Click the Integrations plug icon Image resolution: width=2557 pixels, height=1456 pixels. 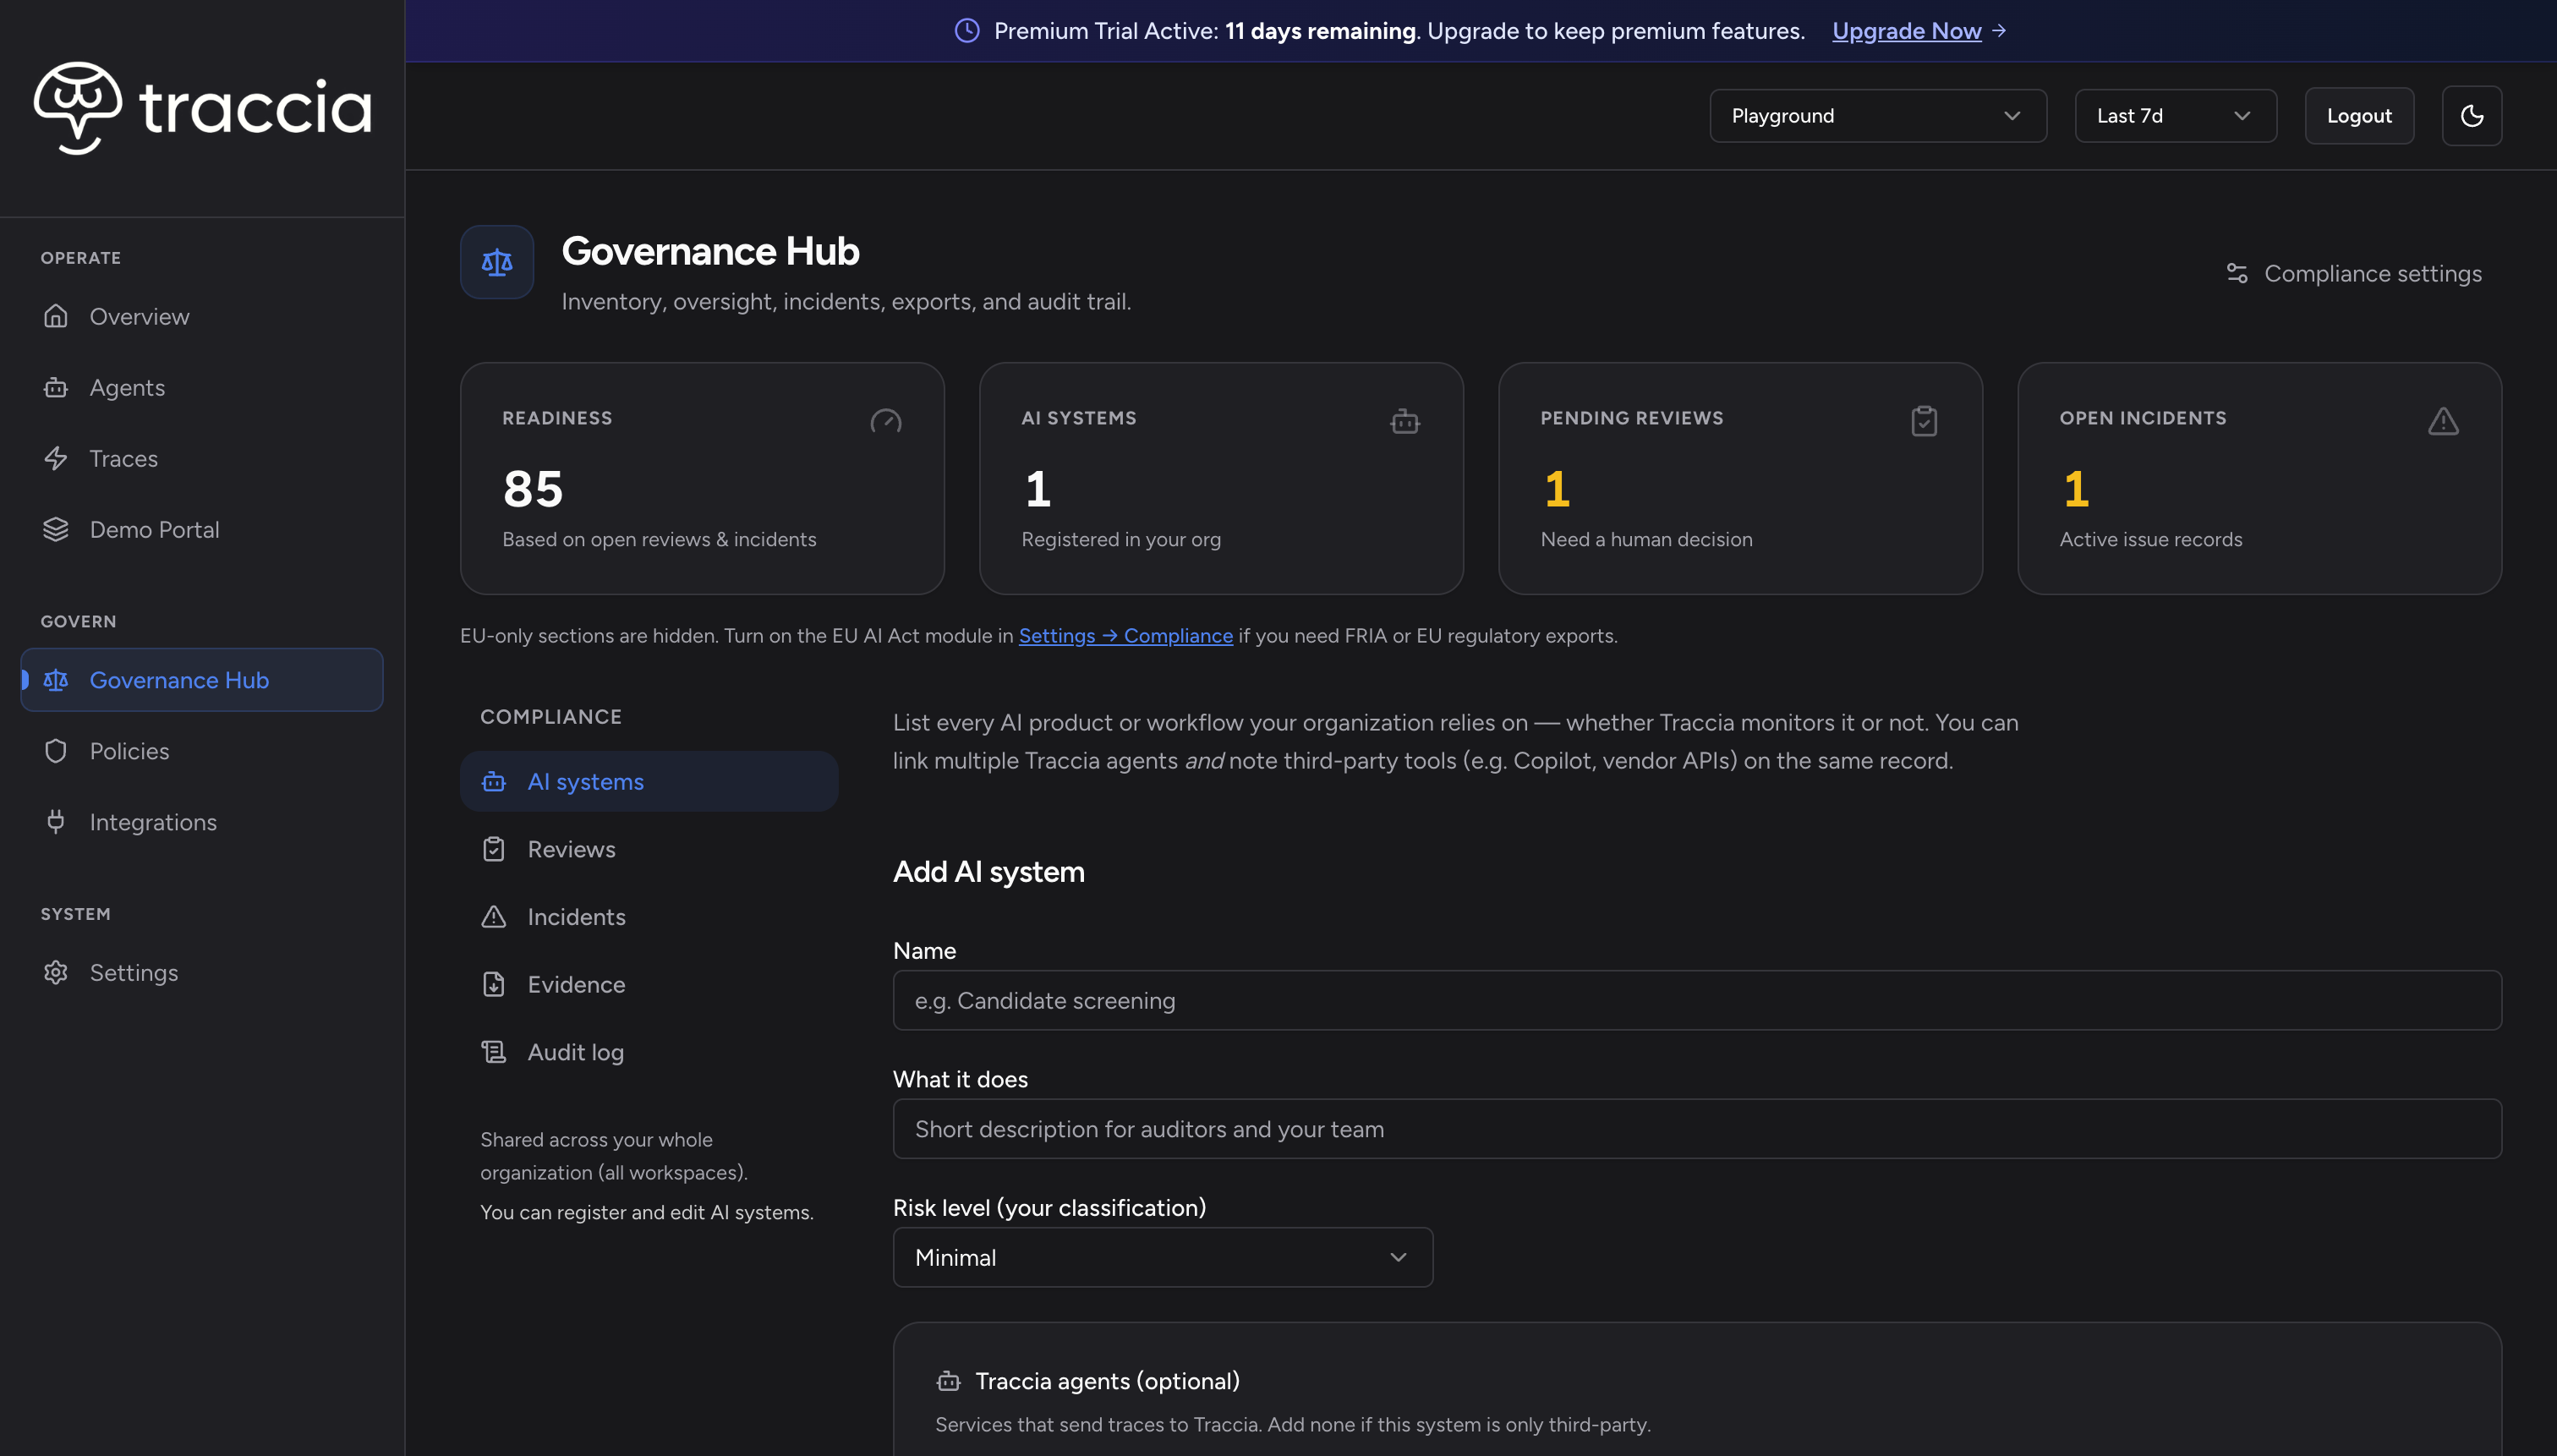(56, 822)
